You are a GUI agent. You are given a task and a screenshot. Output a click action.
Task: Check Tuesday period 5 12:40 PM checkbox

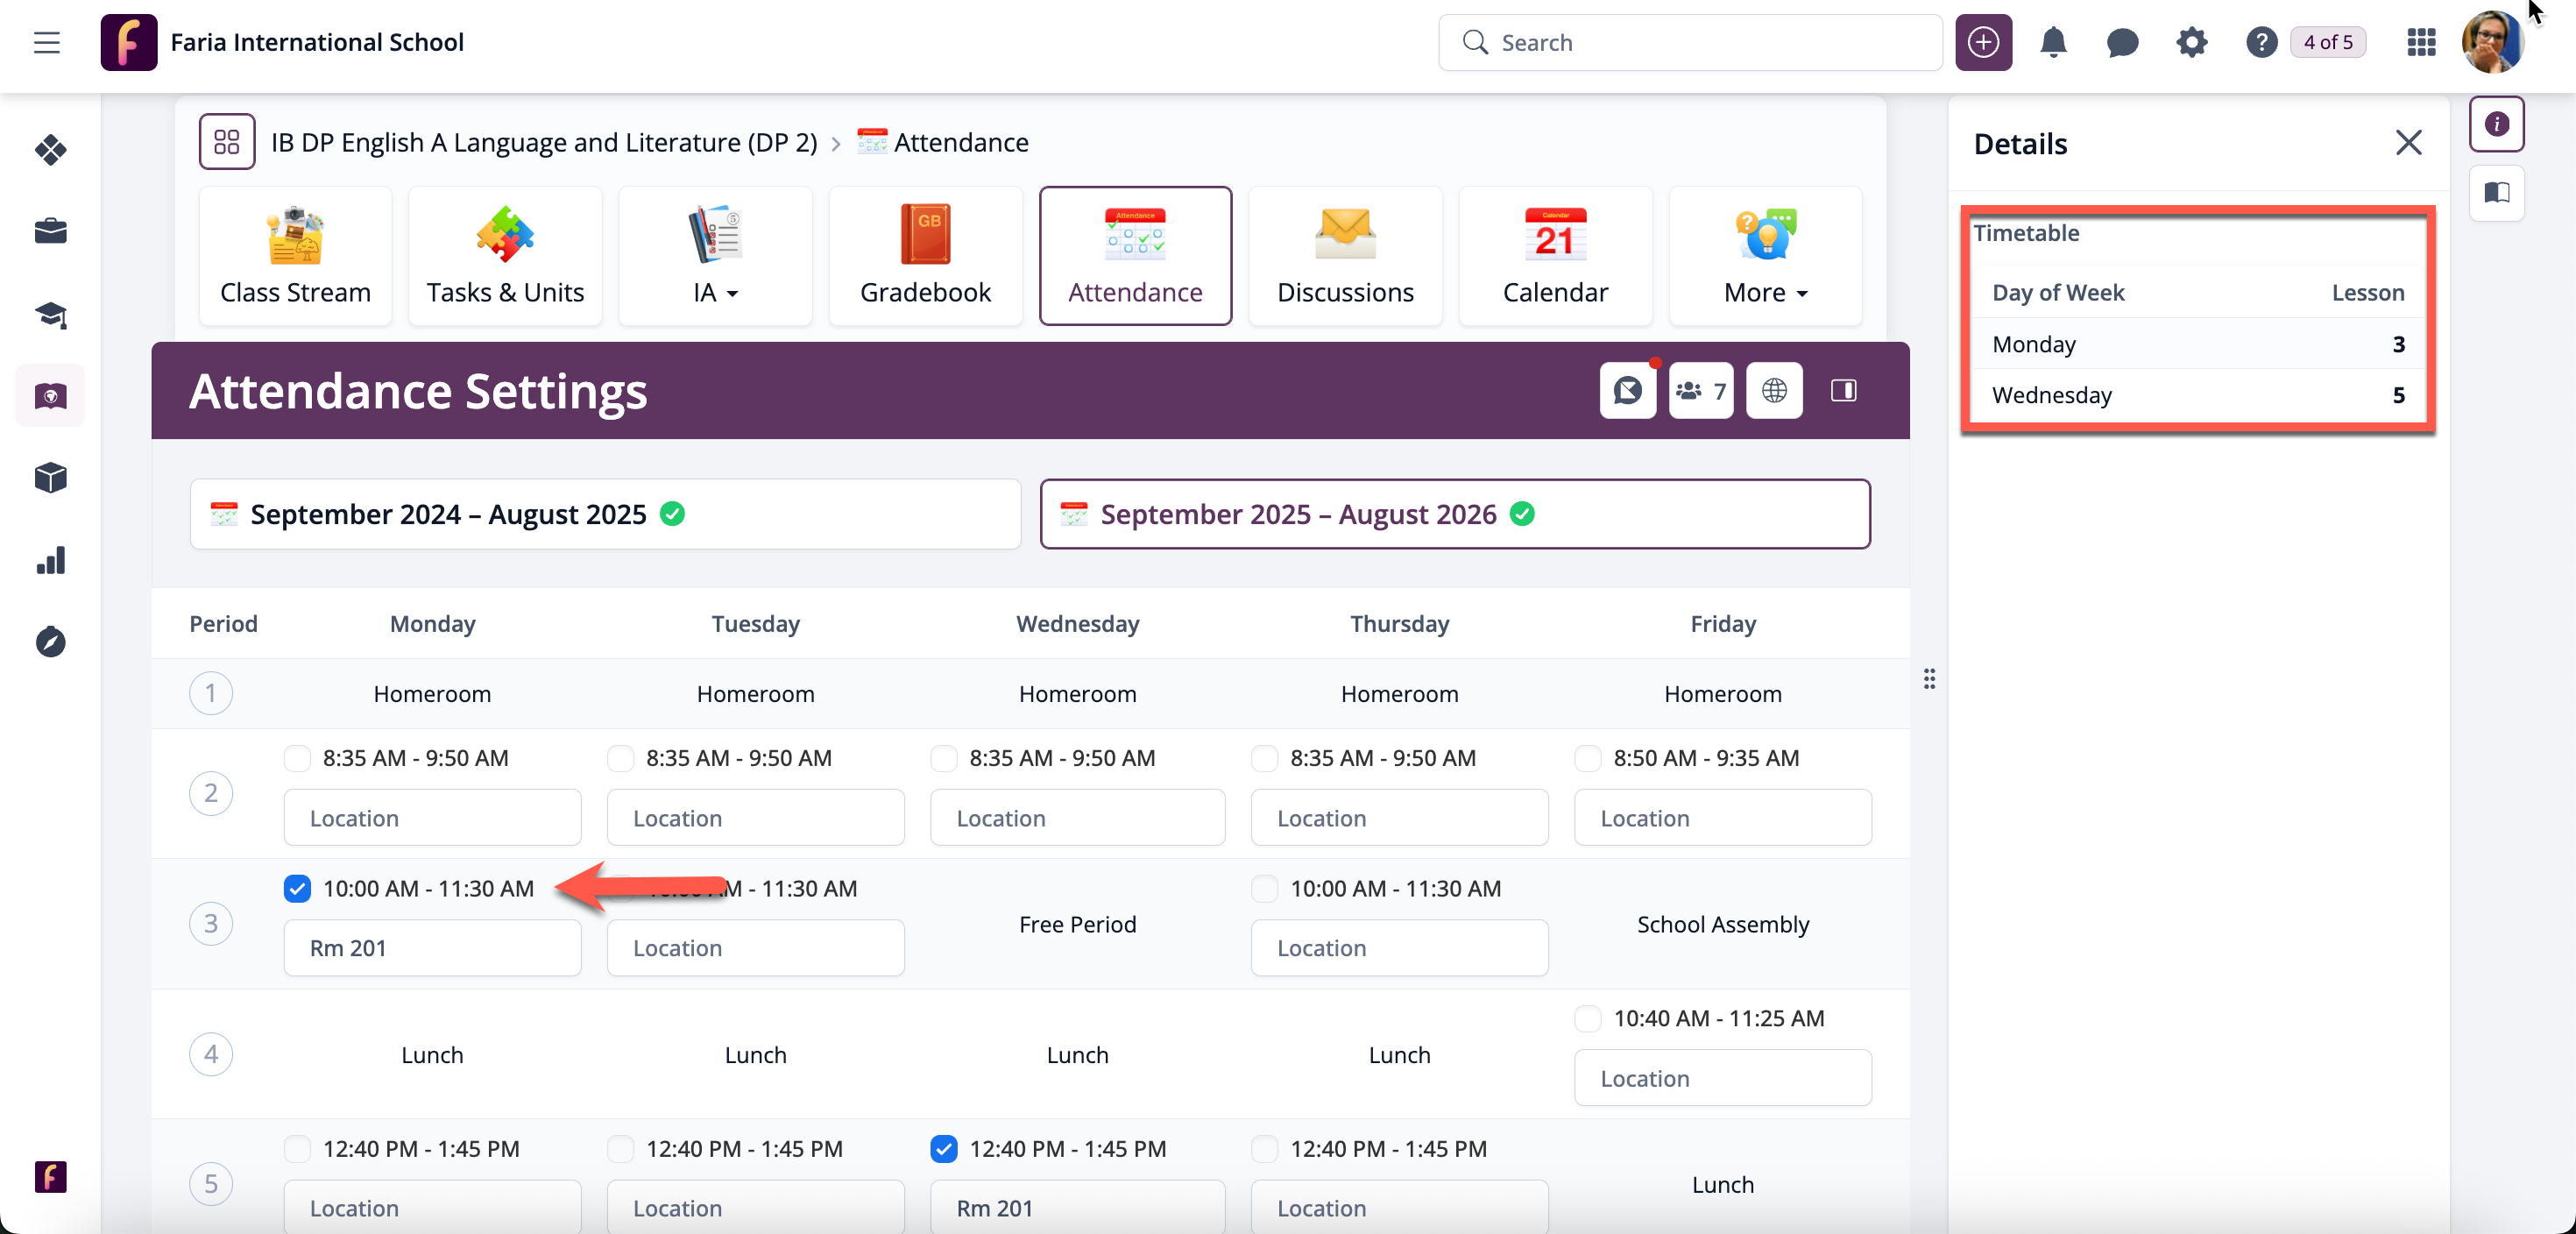click(x=620, y=1148)
